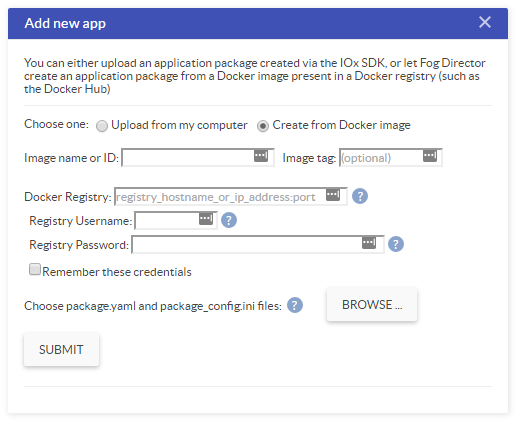The image size is (518, 424).
Task: Select Create from Docker image option
Action: point(263,126)
